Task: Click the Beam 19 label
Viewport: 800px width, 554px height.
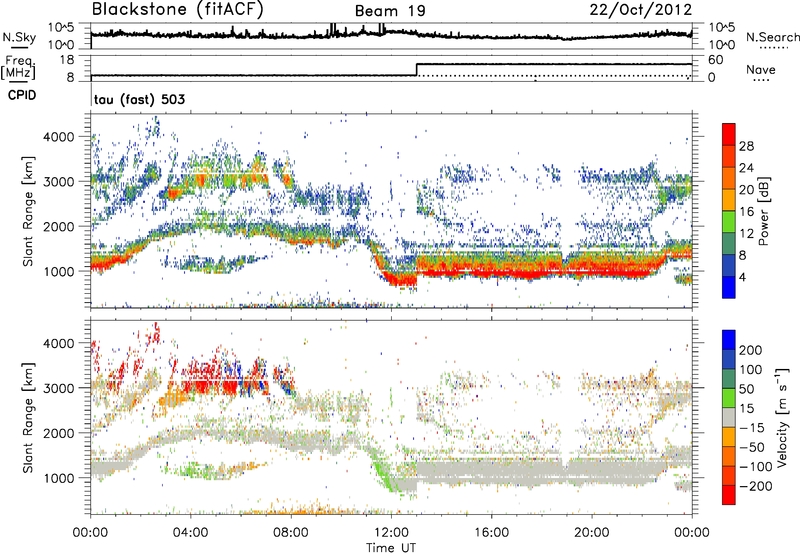Action: tap(390, 11)
